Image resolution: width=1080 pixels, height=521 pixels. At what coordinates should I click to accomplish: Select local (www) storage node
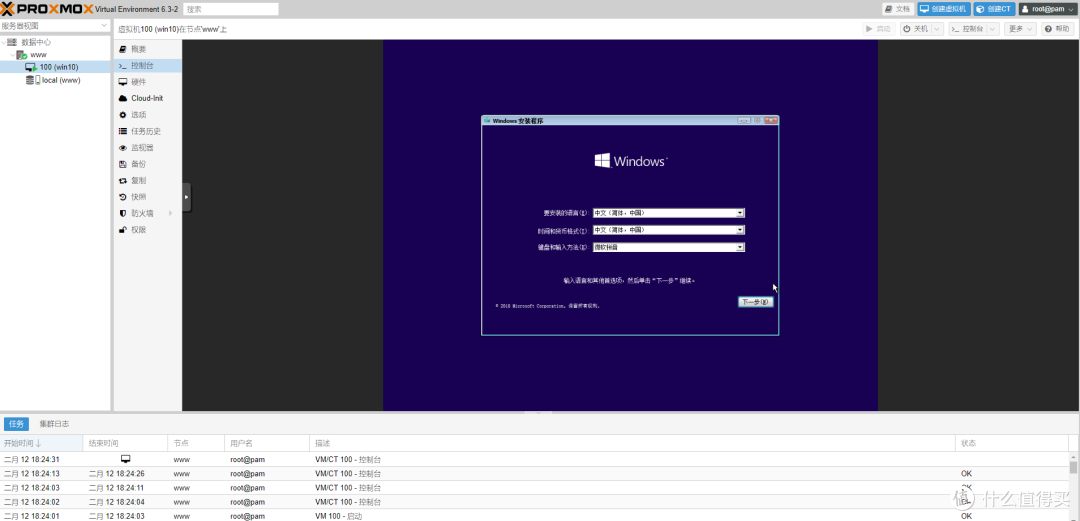click(60, 80)
